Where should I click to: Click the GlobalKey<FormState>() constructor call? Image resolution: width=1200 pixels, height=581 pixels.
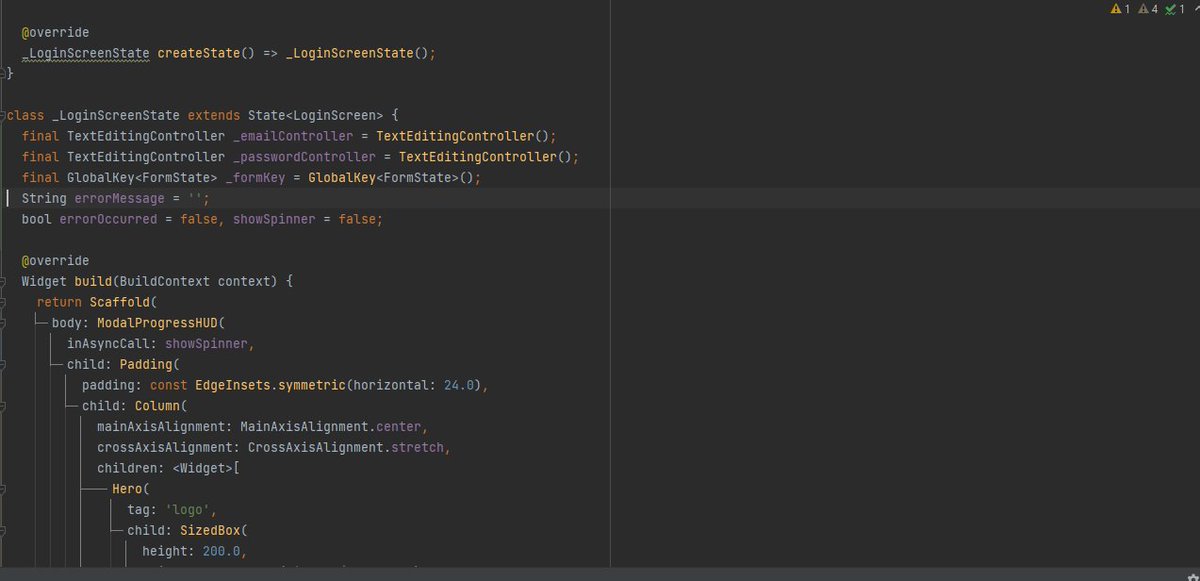click(391, 178)
